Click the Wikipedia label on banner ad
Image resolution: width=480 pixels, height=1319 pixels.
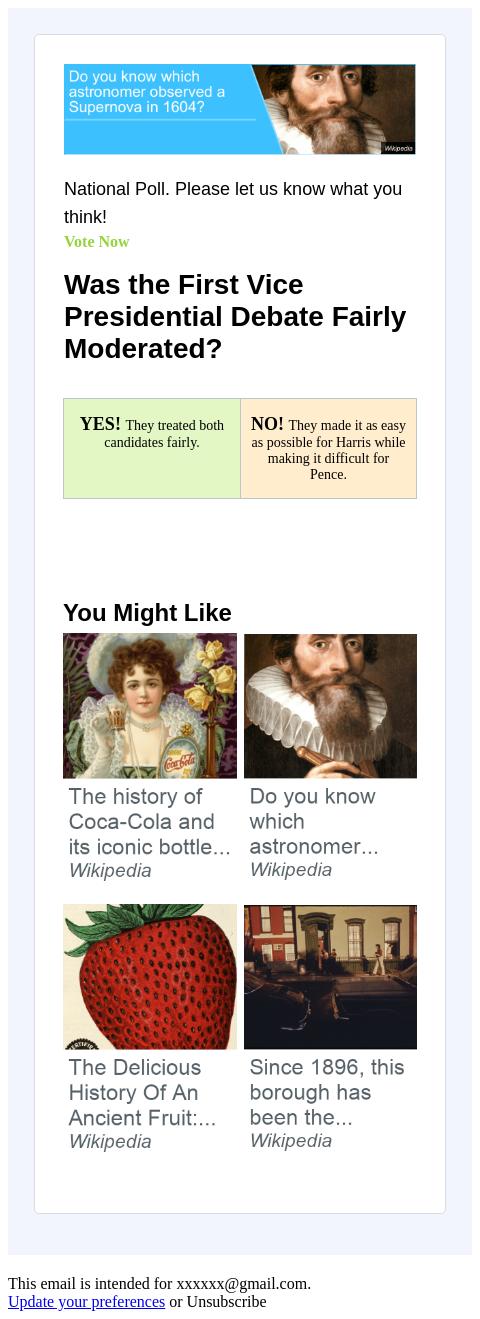point(398,148)
